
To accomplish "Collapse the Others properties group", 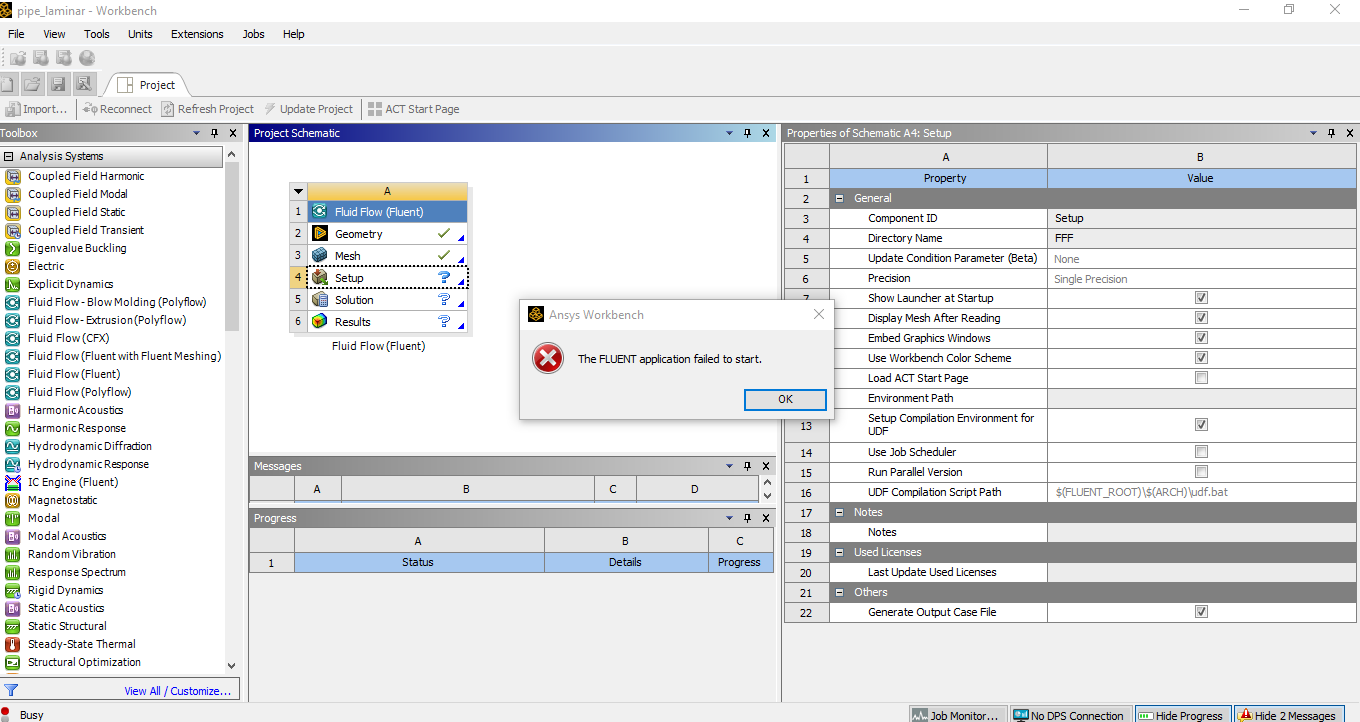I will pyautogui.click(x=839, y=592).
